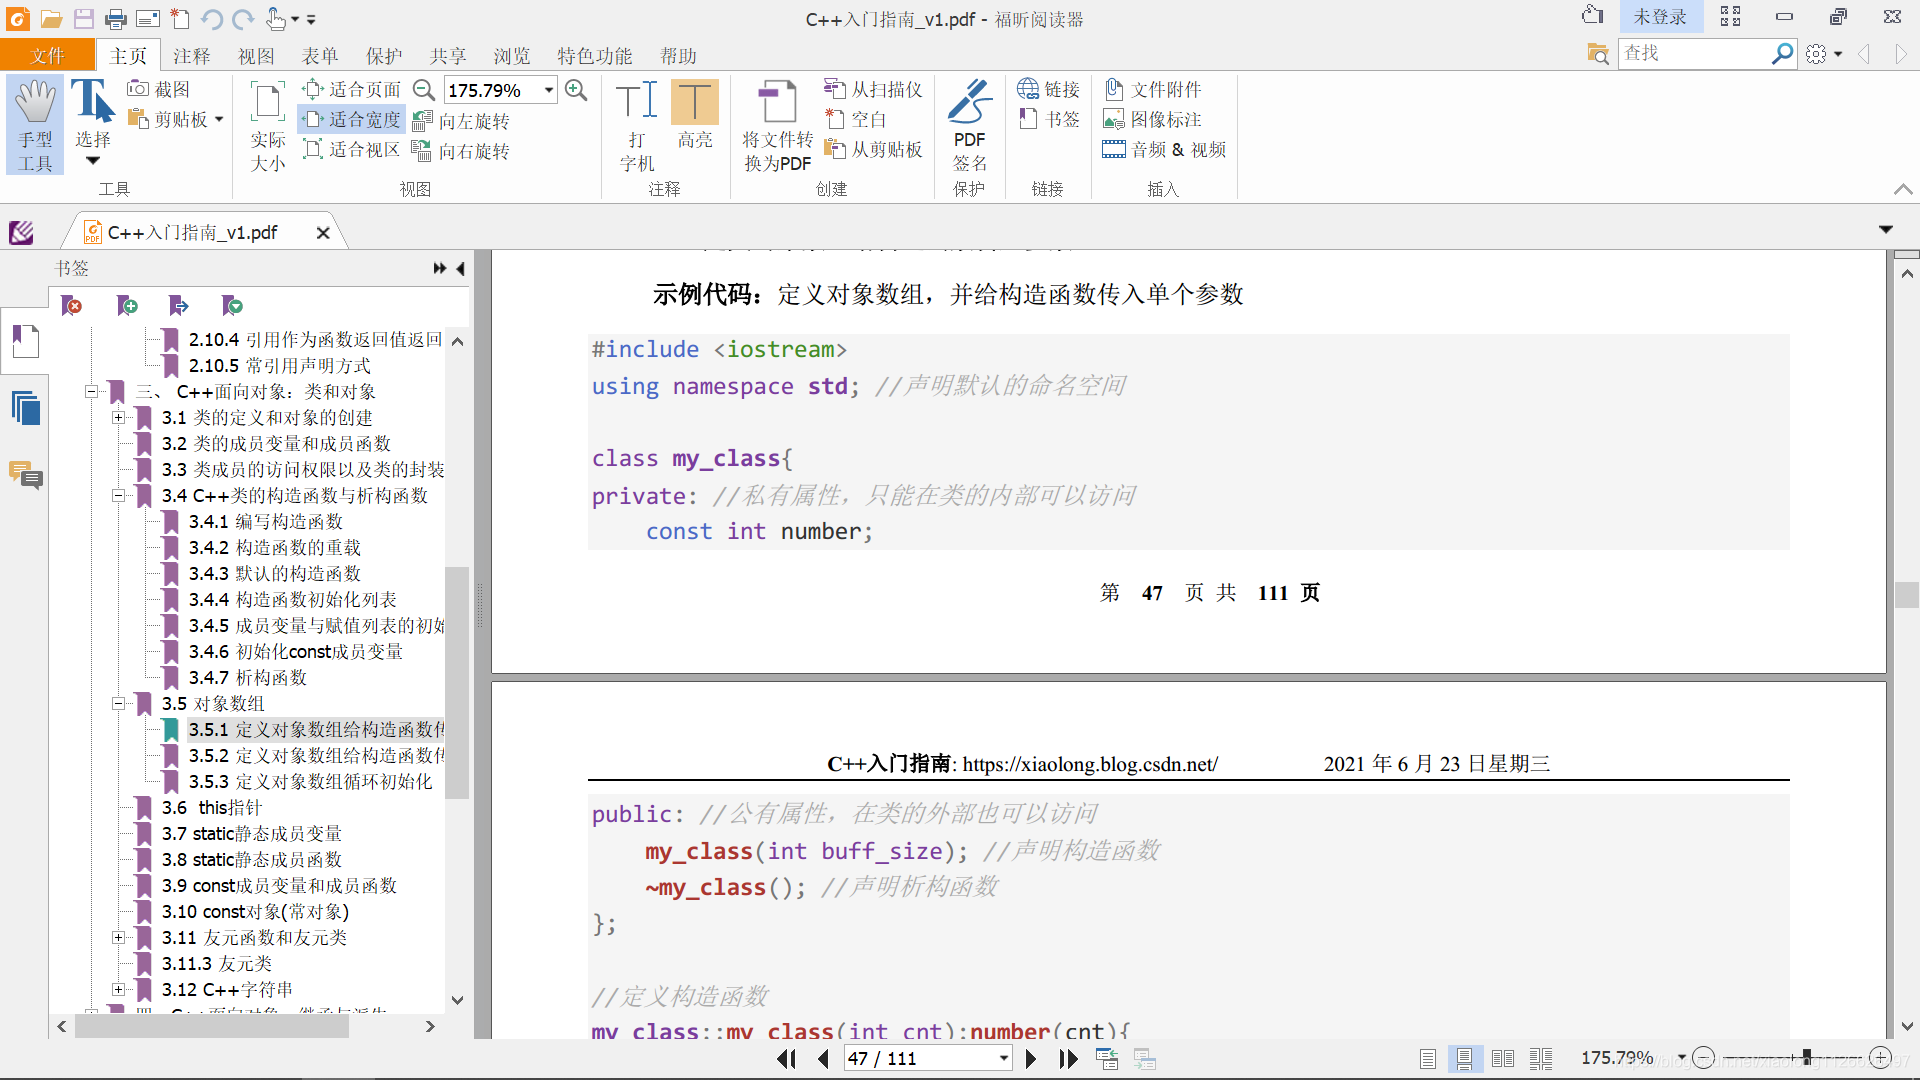Open the 文件 menu

pos(47,56)
